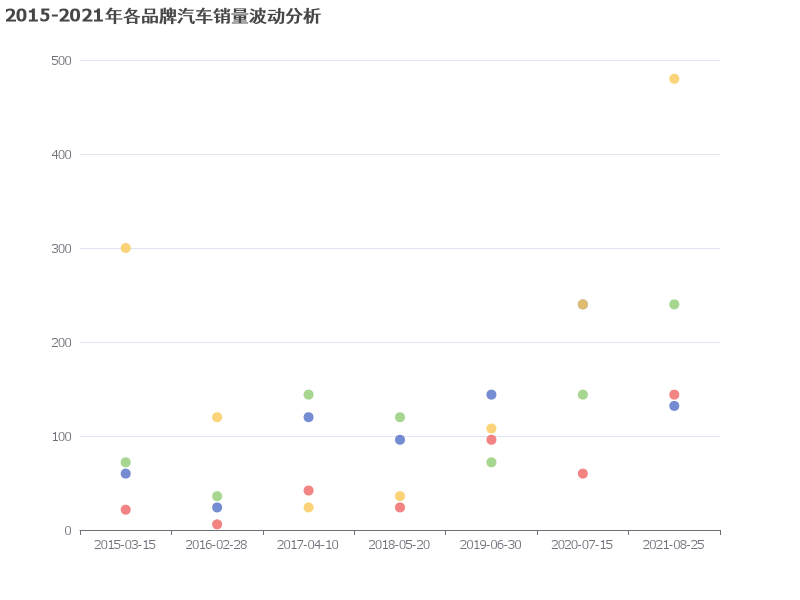Click the y-axis label 0
The width and height of the screenshot is (800, 600).
pyautogui.click(x=68, y=531)
